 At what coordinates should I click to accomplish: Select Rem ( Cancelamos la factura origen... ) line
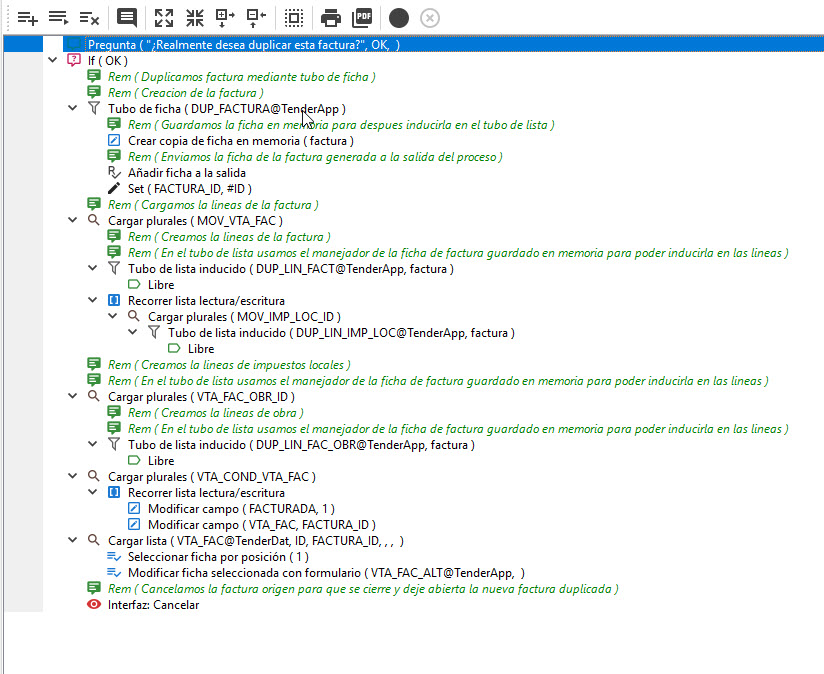pos(363,589)
